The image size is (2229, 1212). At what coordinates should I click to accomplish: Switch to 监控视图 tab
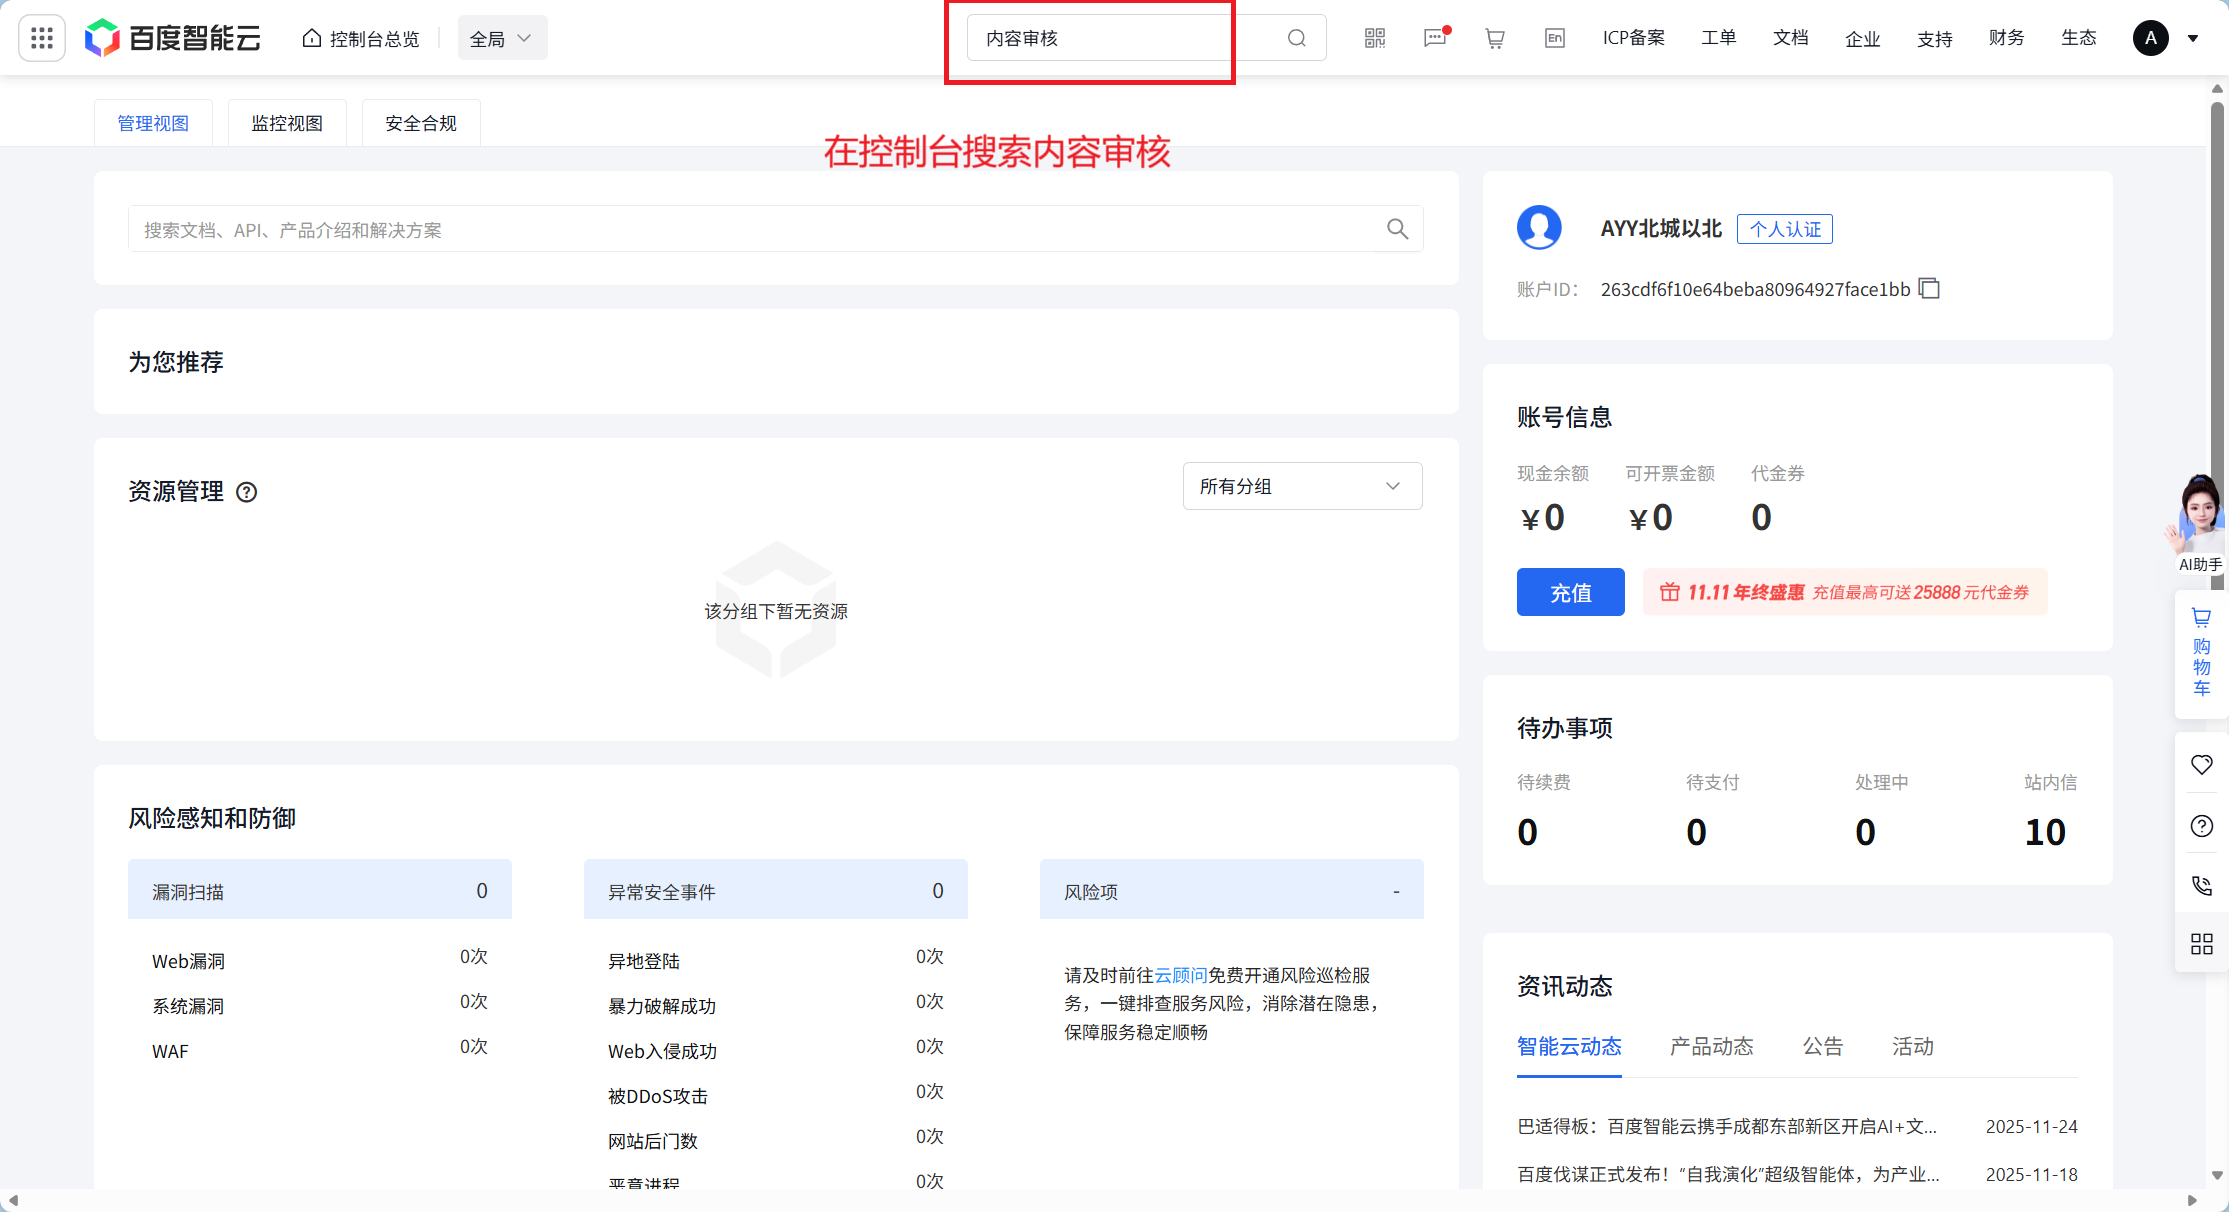(x=287, y=123)
